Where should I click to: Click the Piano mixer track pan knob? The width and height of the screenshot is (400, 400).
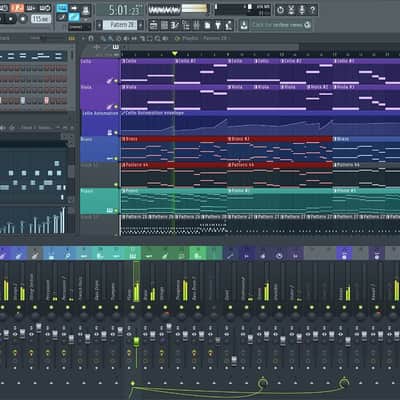tap(133, 315)
